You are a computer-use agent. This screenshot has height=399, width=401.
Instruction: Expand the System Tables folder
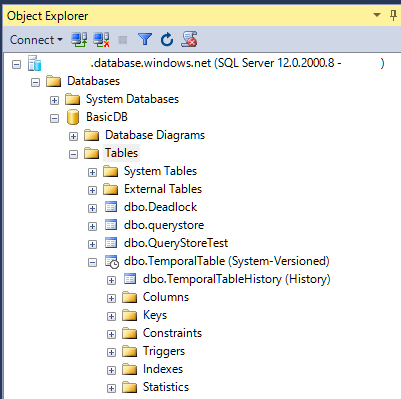pyautogui.click(x=92, y=172)
